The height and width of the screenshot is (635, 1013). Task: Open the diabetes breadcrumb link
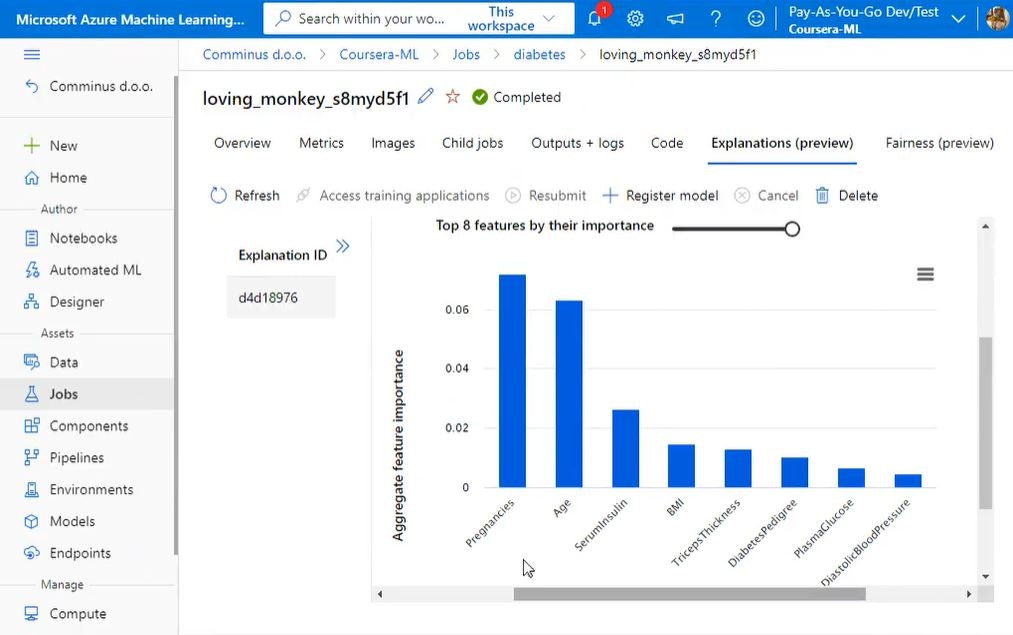click(x=539, y=54)
